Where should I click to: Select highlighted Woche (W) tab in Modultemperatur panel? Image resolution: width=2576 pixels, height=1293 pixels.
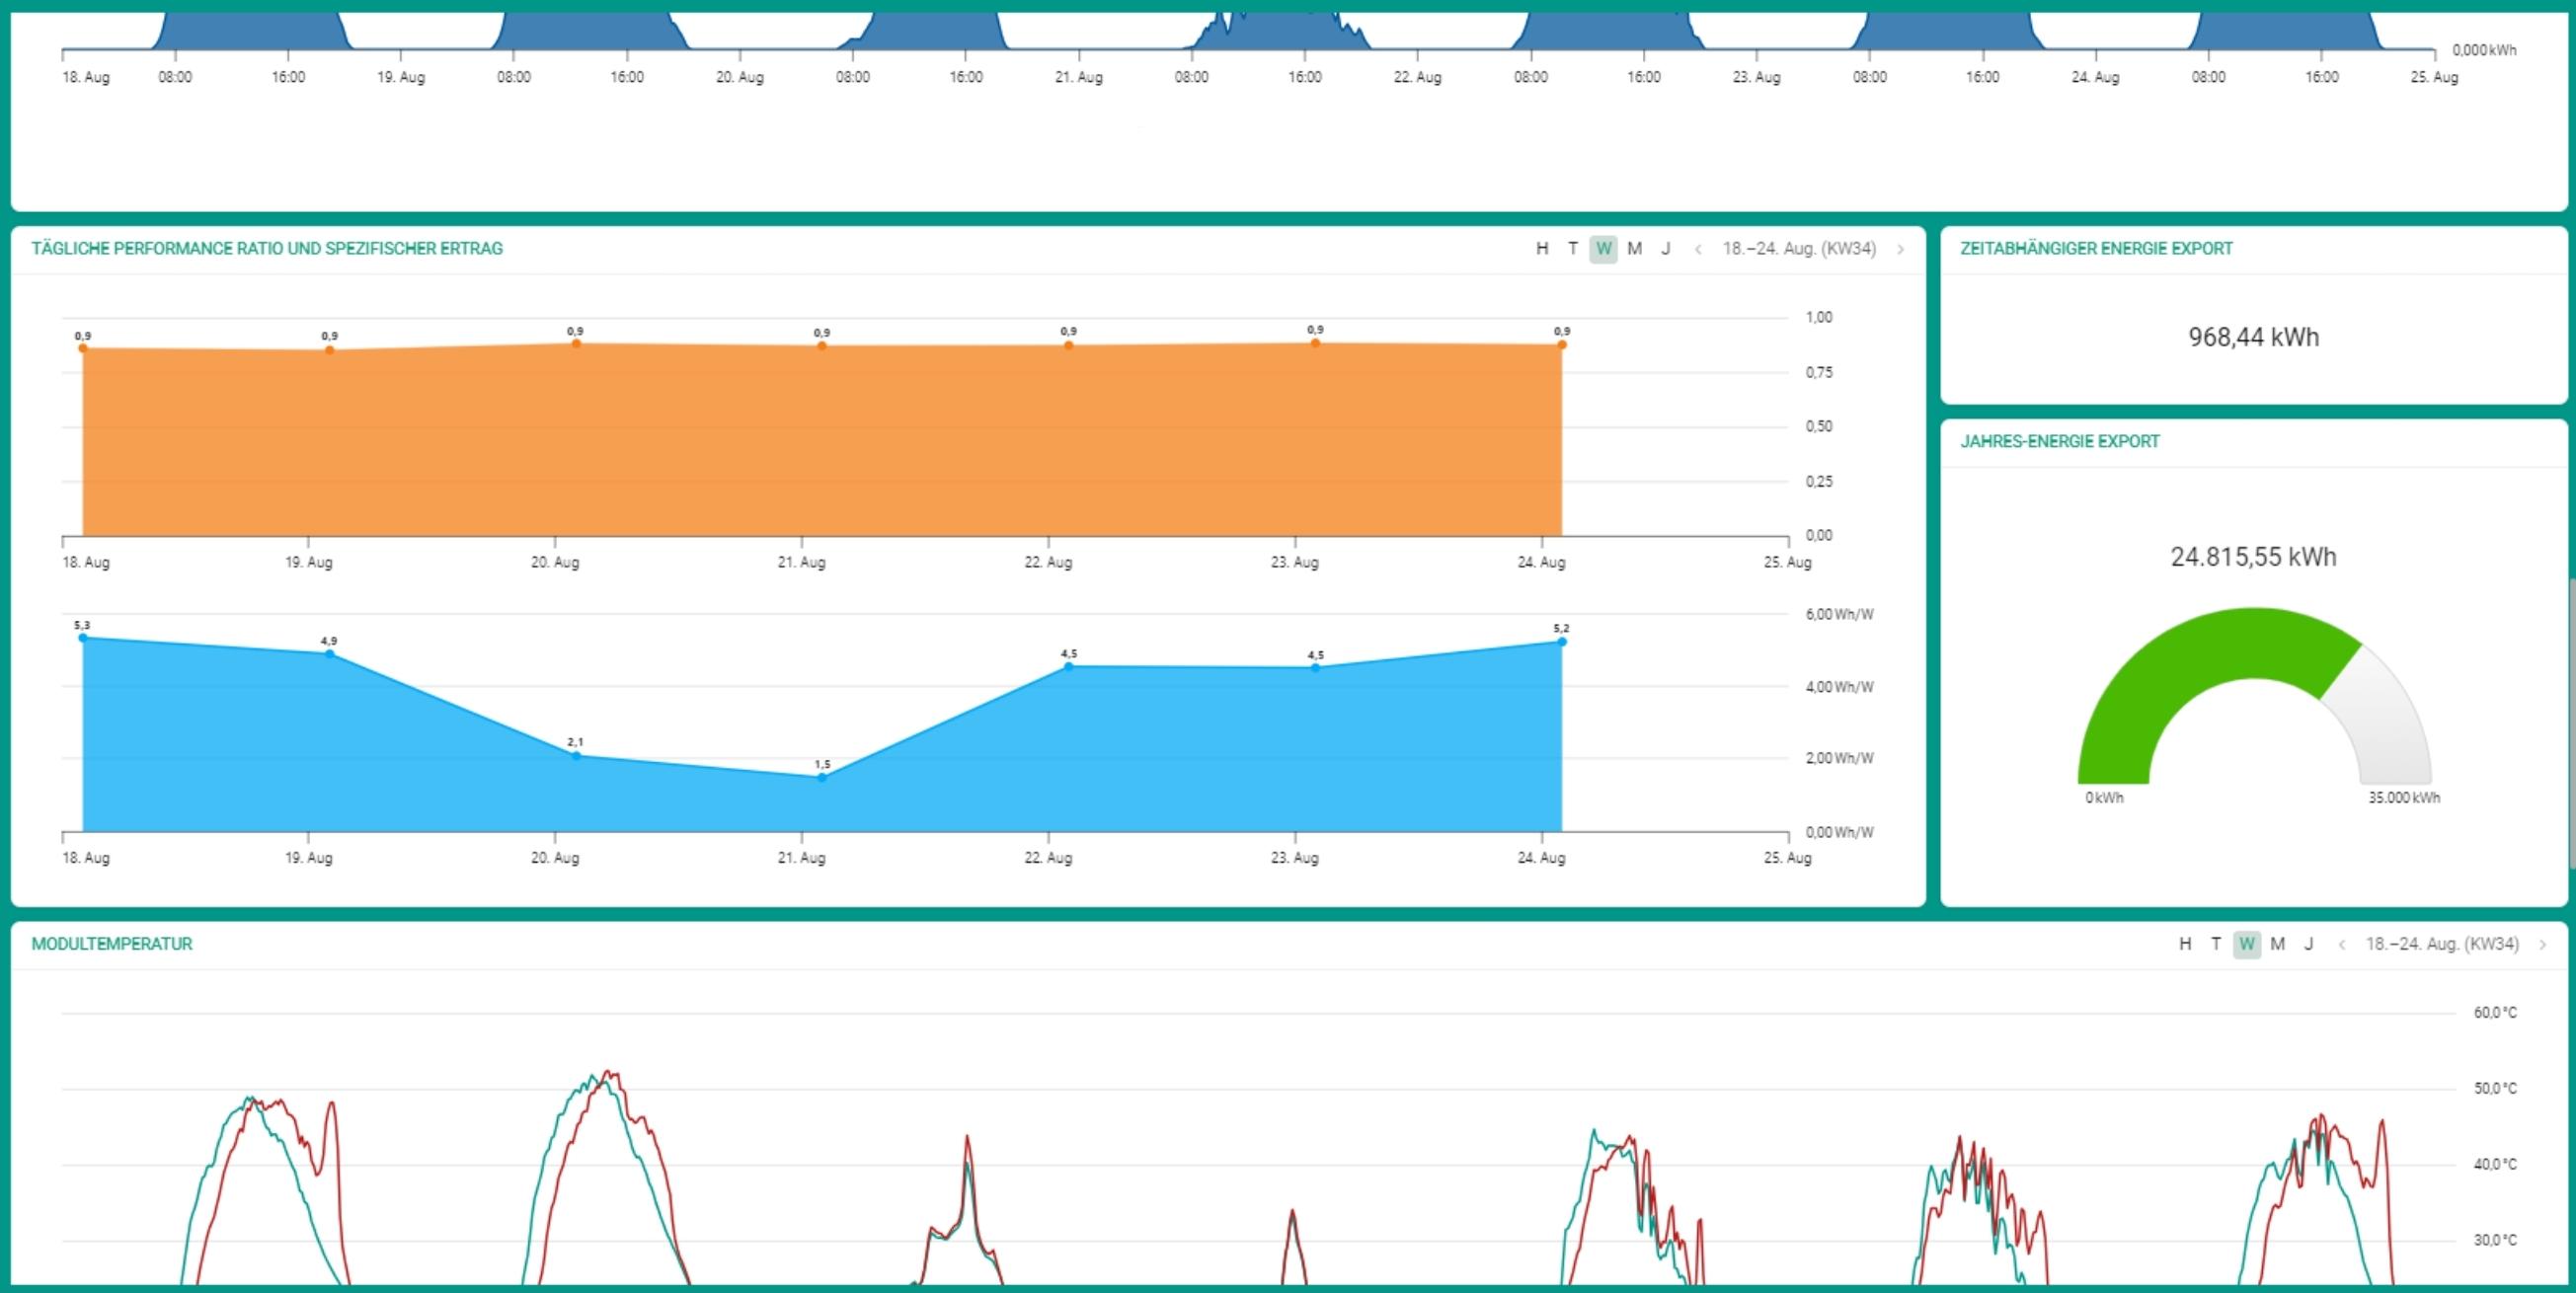(2246, 943)
